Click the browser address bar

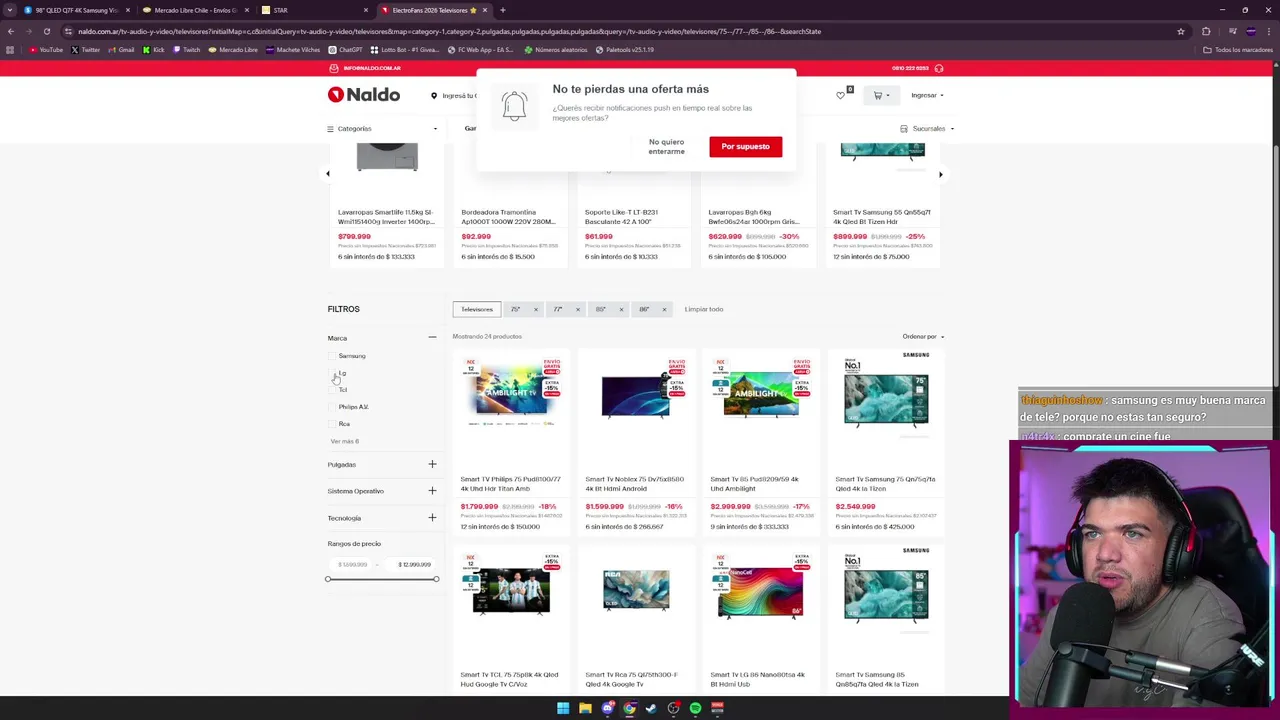[620, 31]
